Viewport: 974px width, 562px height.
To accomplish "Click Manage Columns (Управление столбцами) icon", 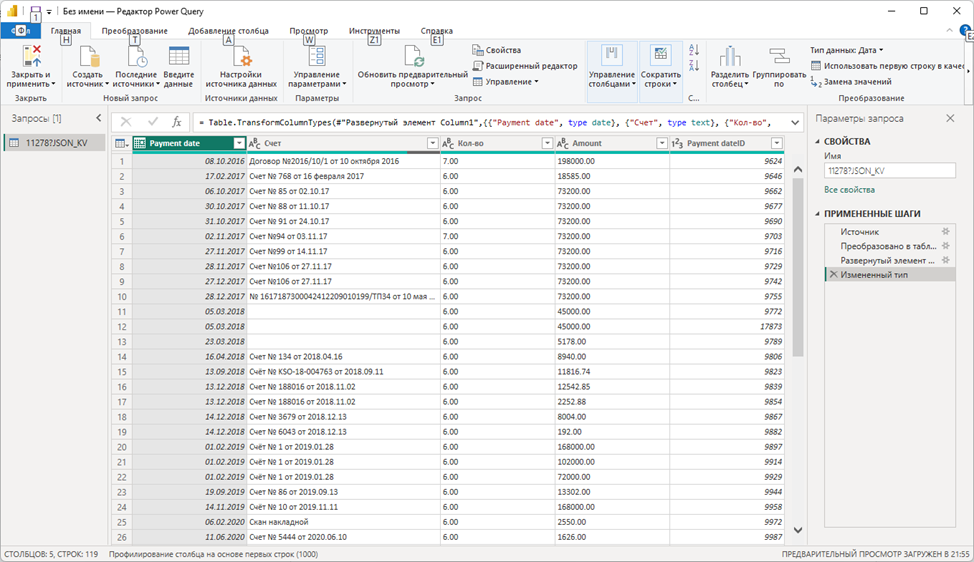I will click(x=612, y=55).
